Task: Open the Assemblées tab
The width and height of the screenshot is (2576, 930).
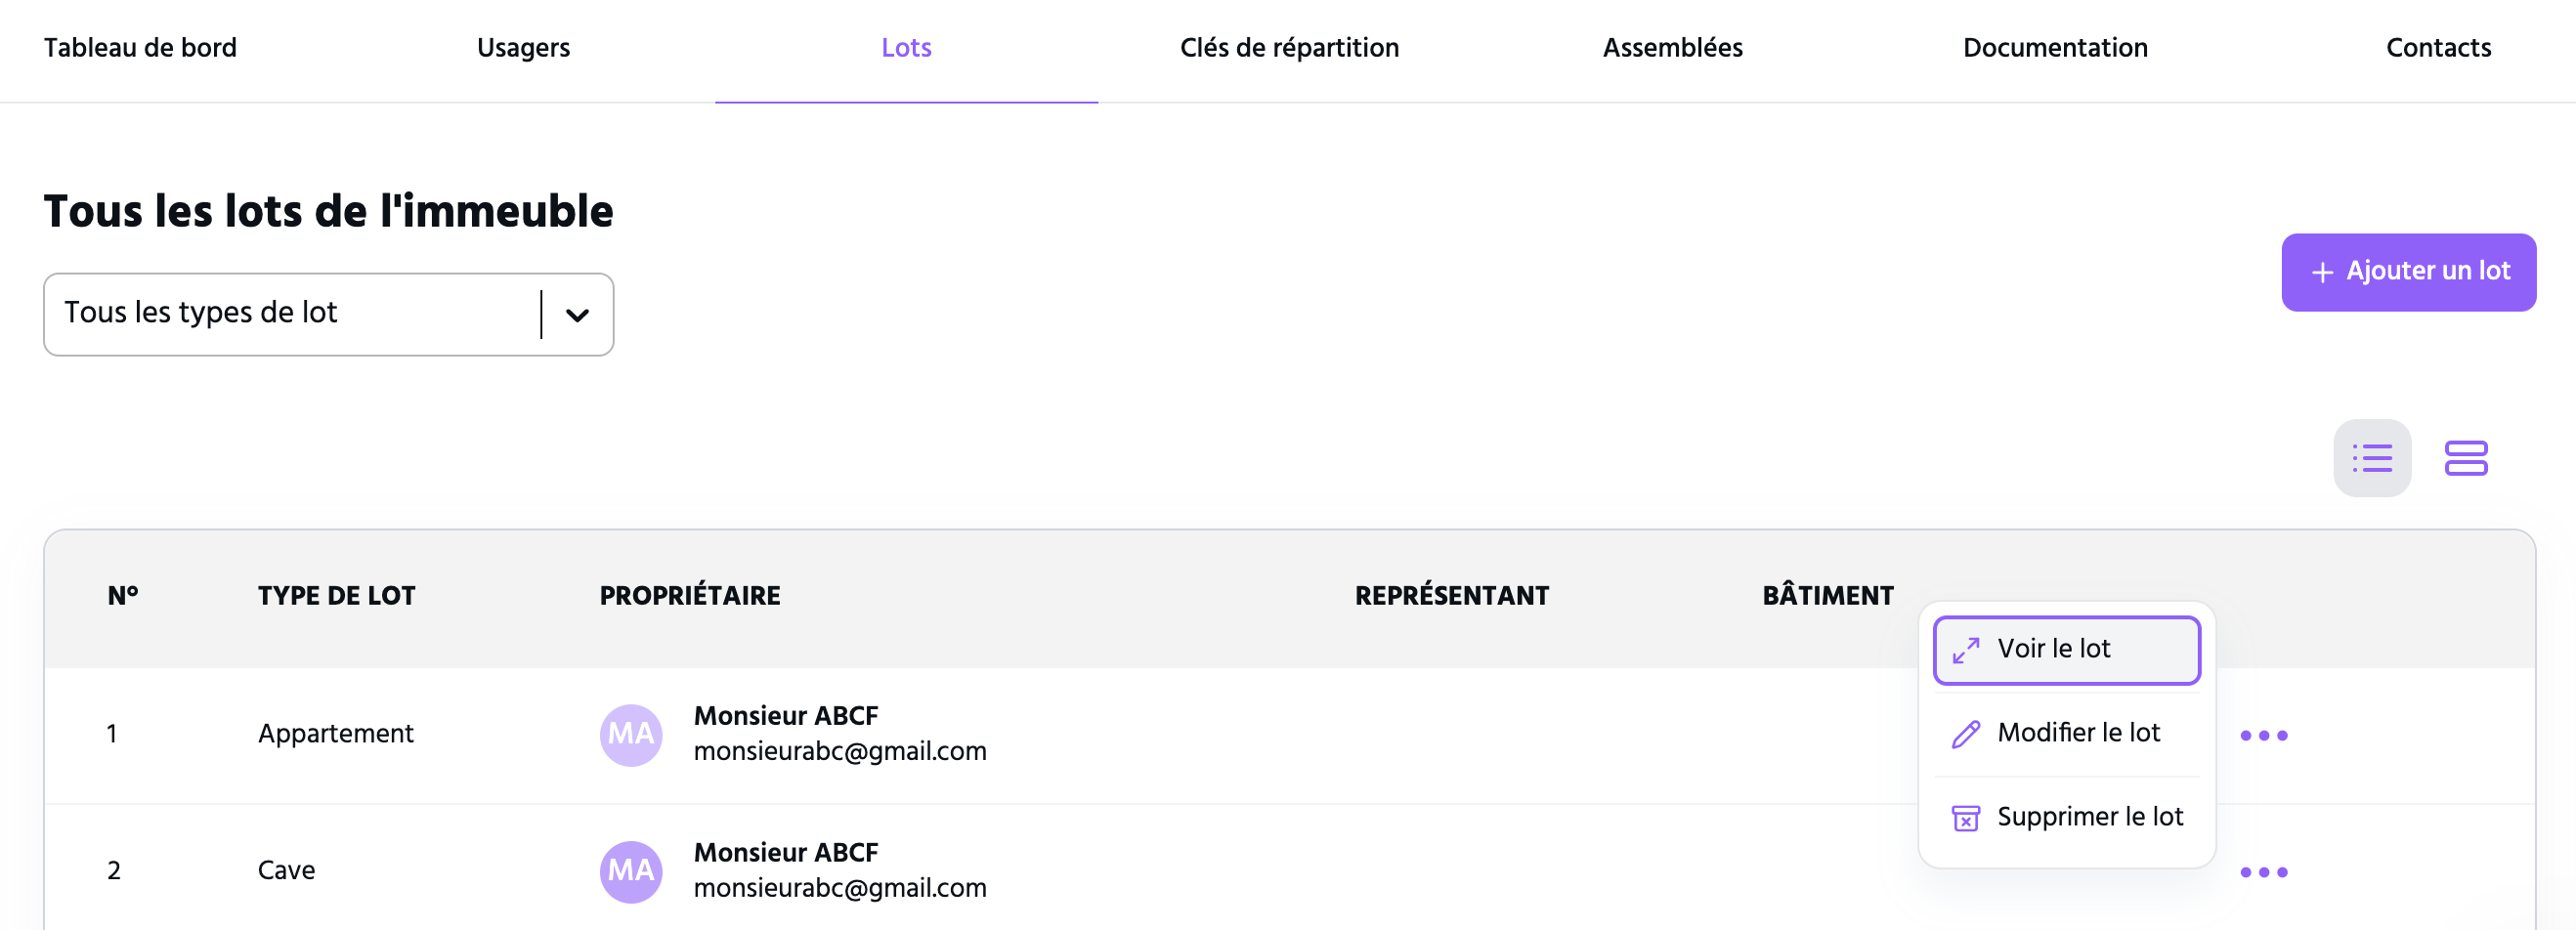Action: pos(1672,48)
